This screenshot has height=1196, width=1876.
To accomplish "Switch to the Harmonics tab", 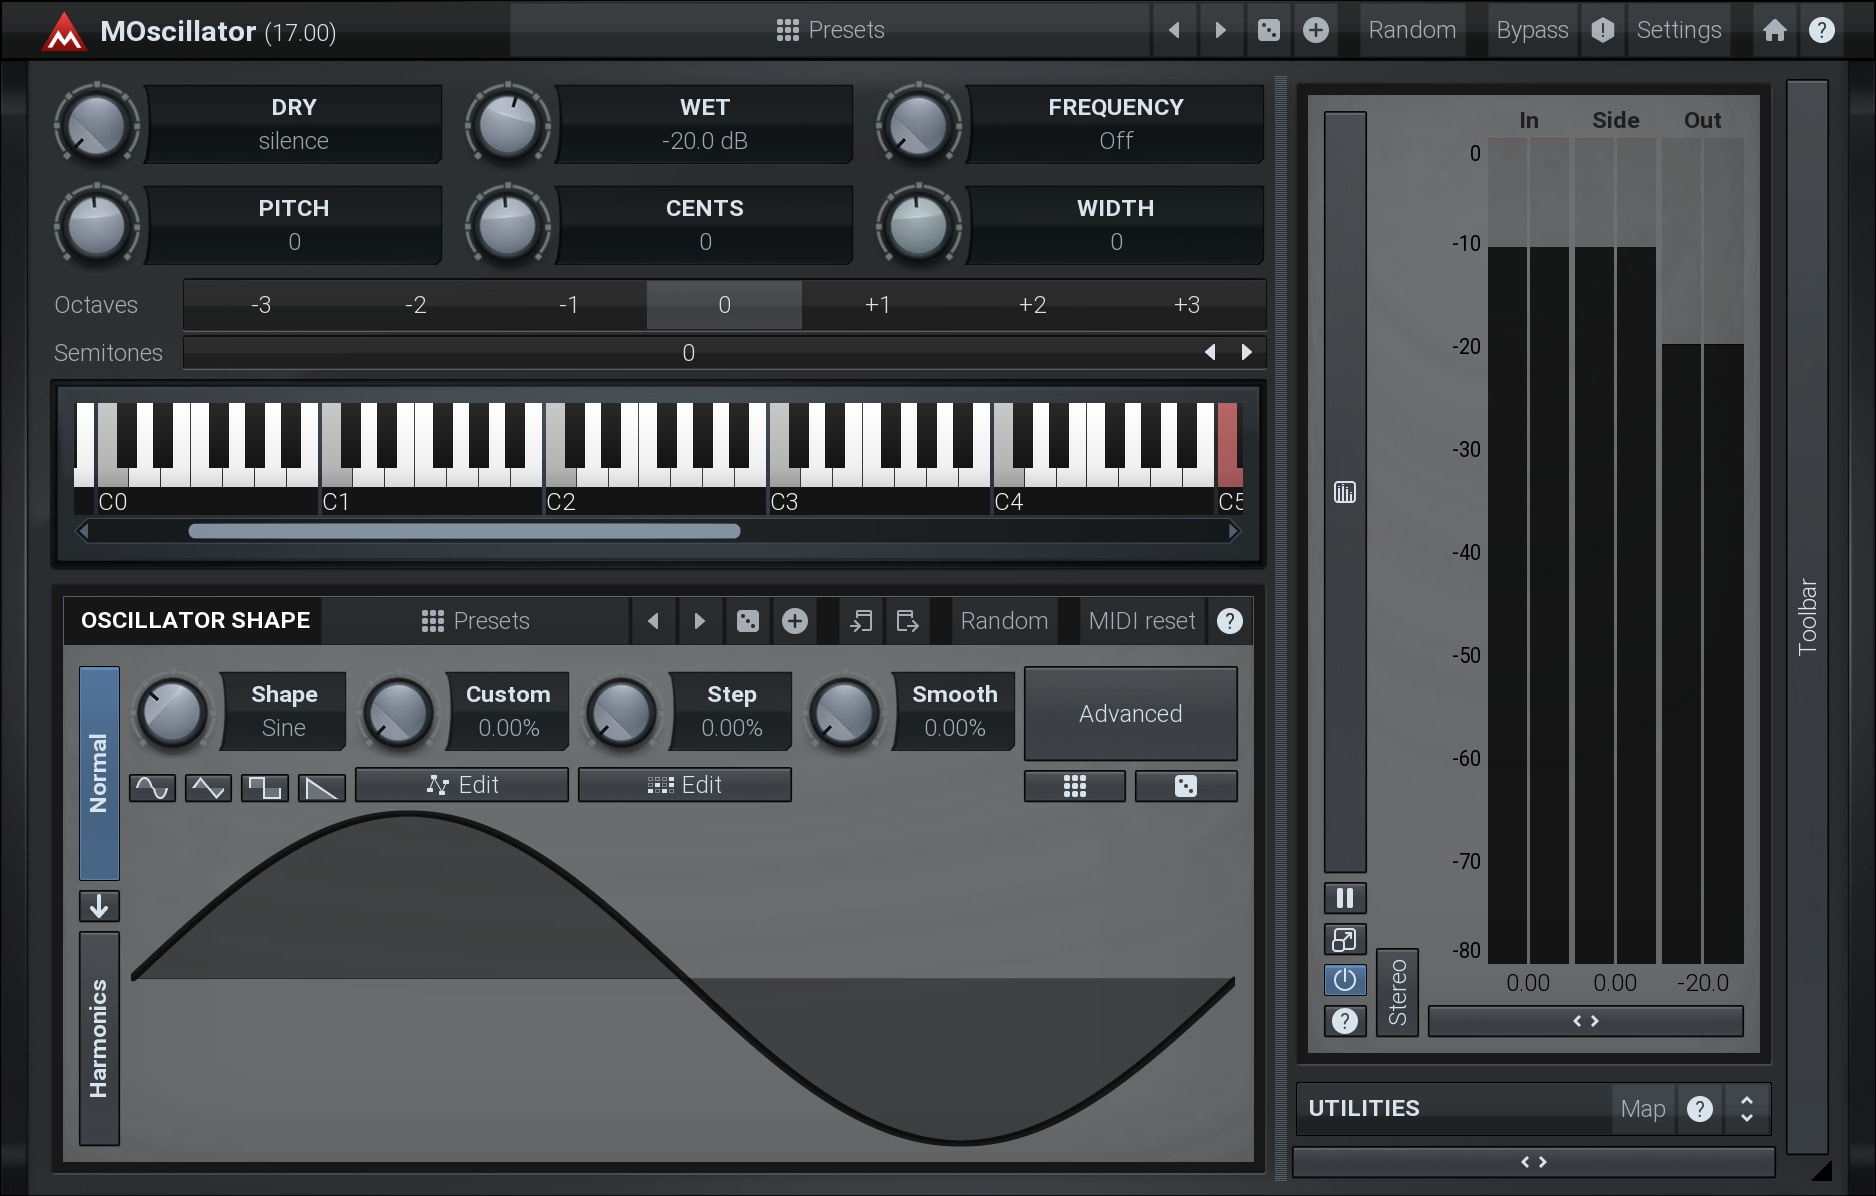I will tap(99, 1038).
